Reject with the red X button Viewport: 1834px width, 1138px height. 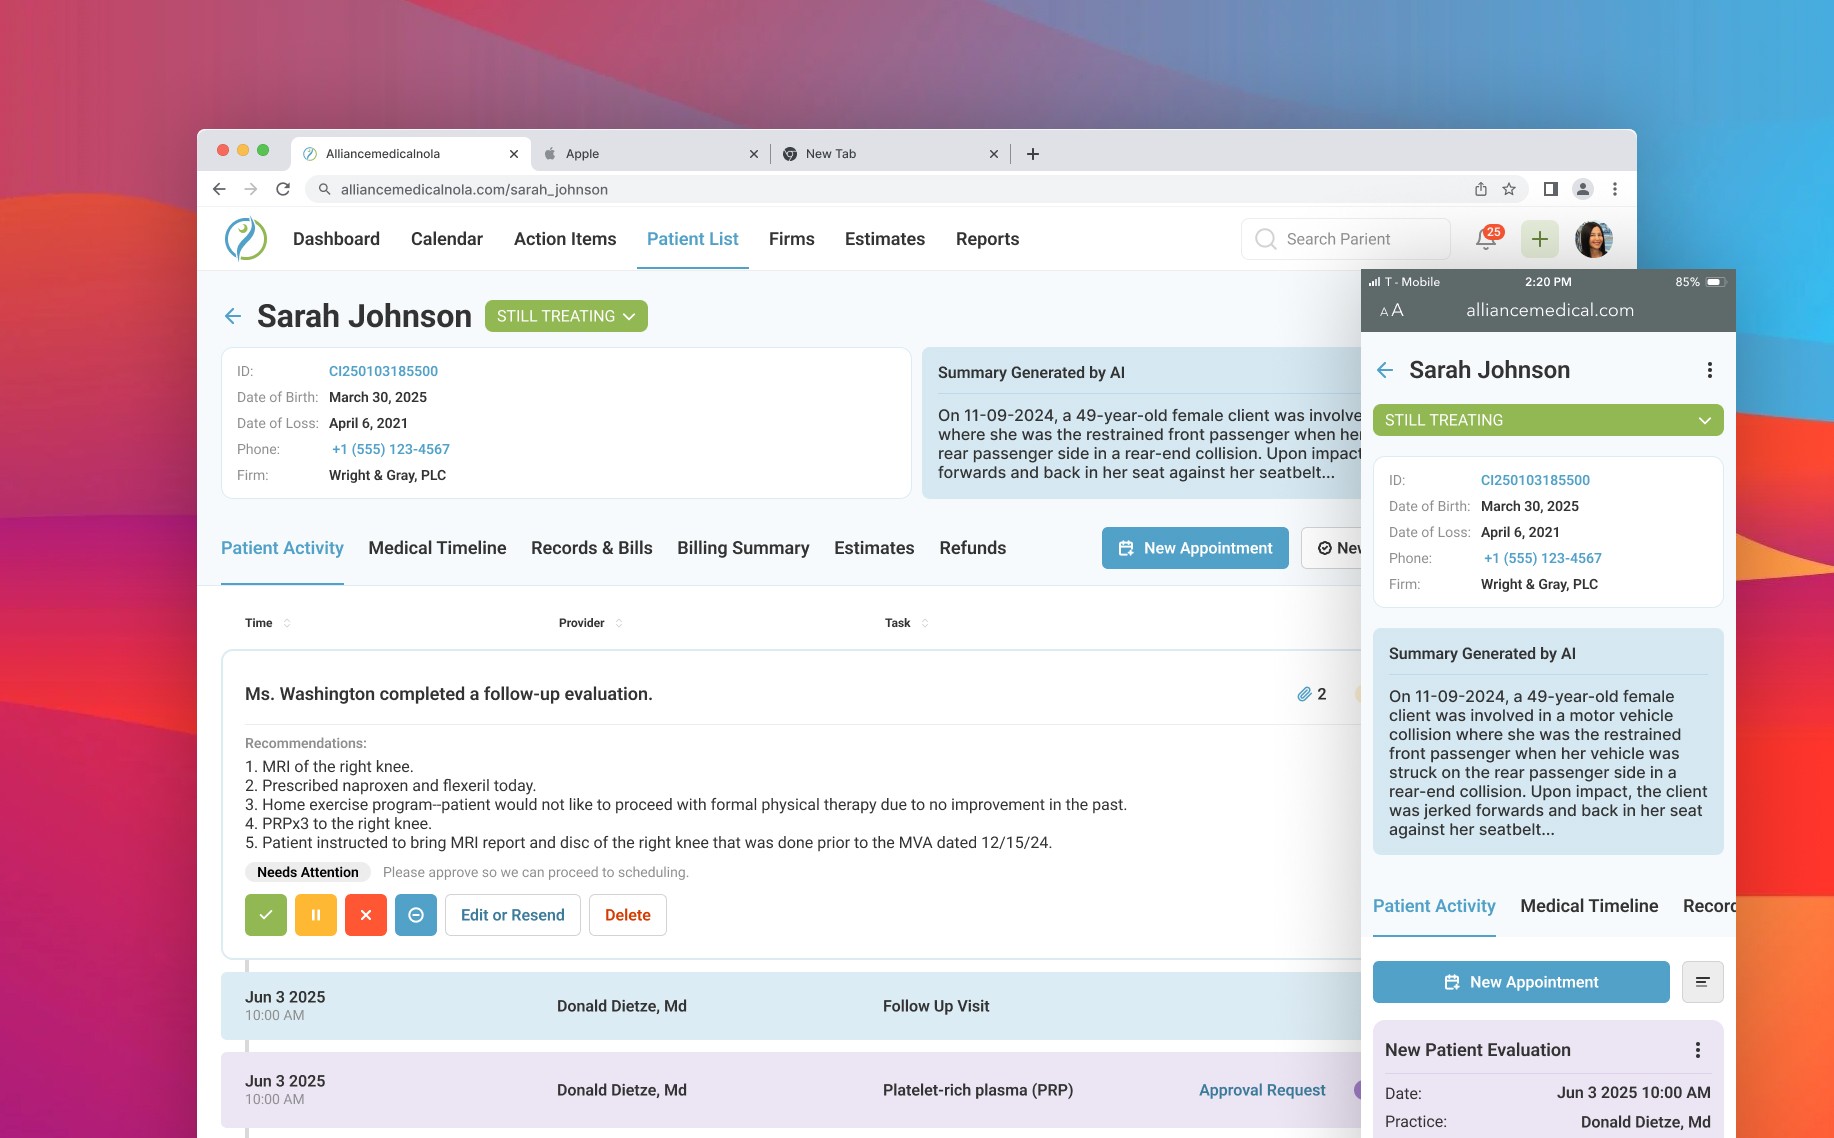pyautogui.click(x=366, y=915)
